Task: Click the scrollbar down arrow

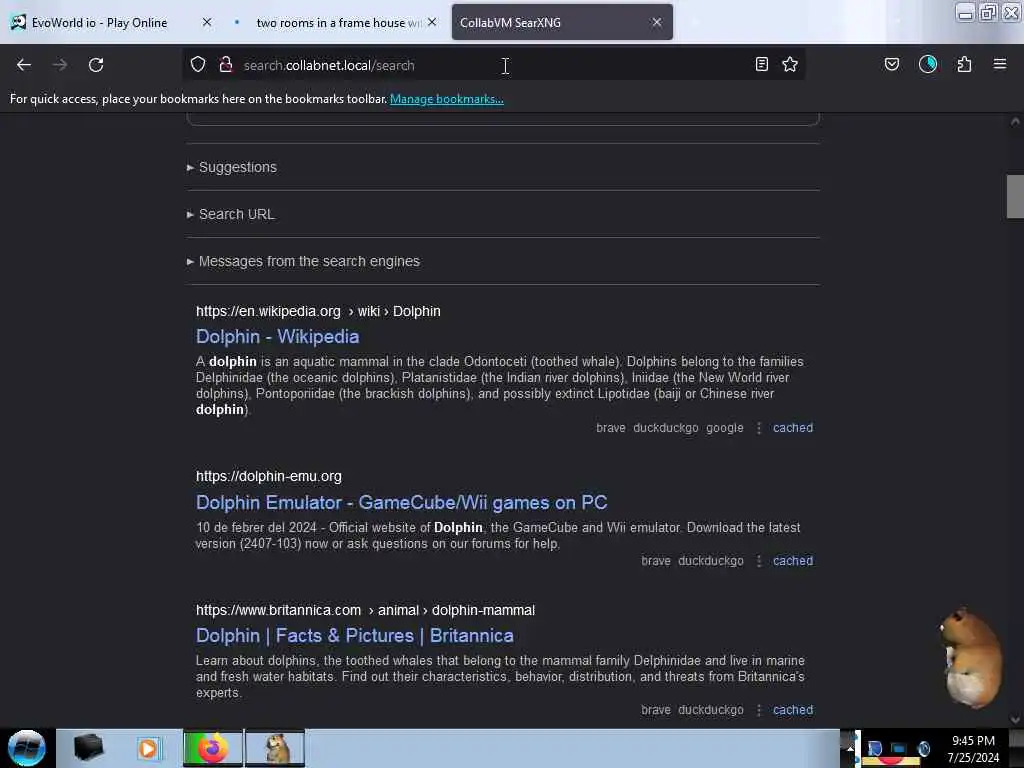Action: [x=1015, y=720]
